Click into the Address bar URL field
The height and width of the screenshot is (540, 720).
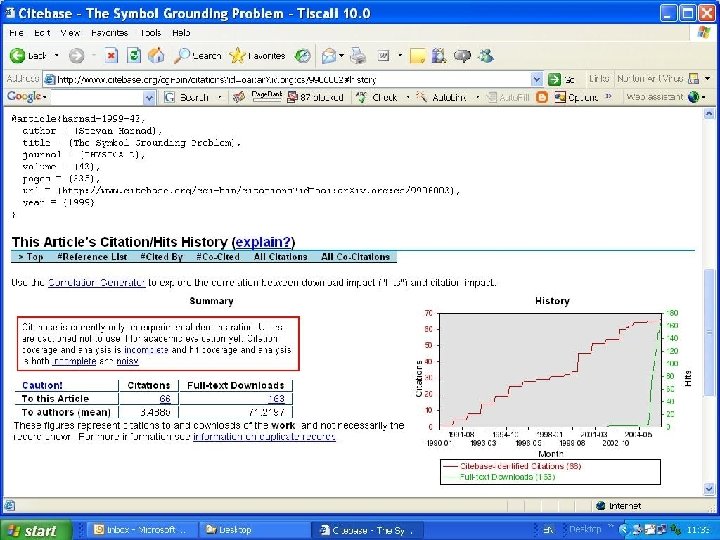[287, 79]
